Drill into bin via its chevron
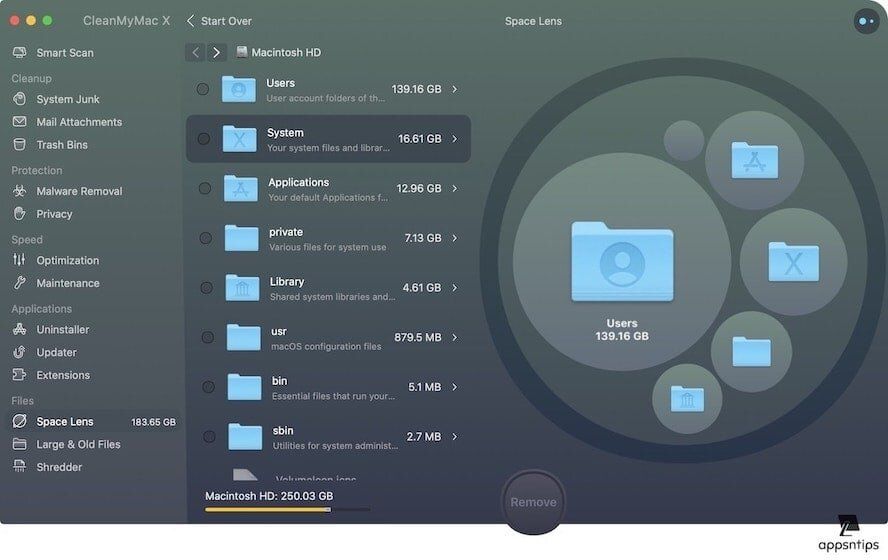888x560 pixels. [455, 387]
